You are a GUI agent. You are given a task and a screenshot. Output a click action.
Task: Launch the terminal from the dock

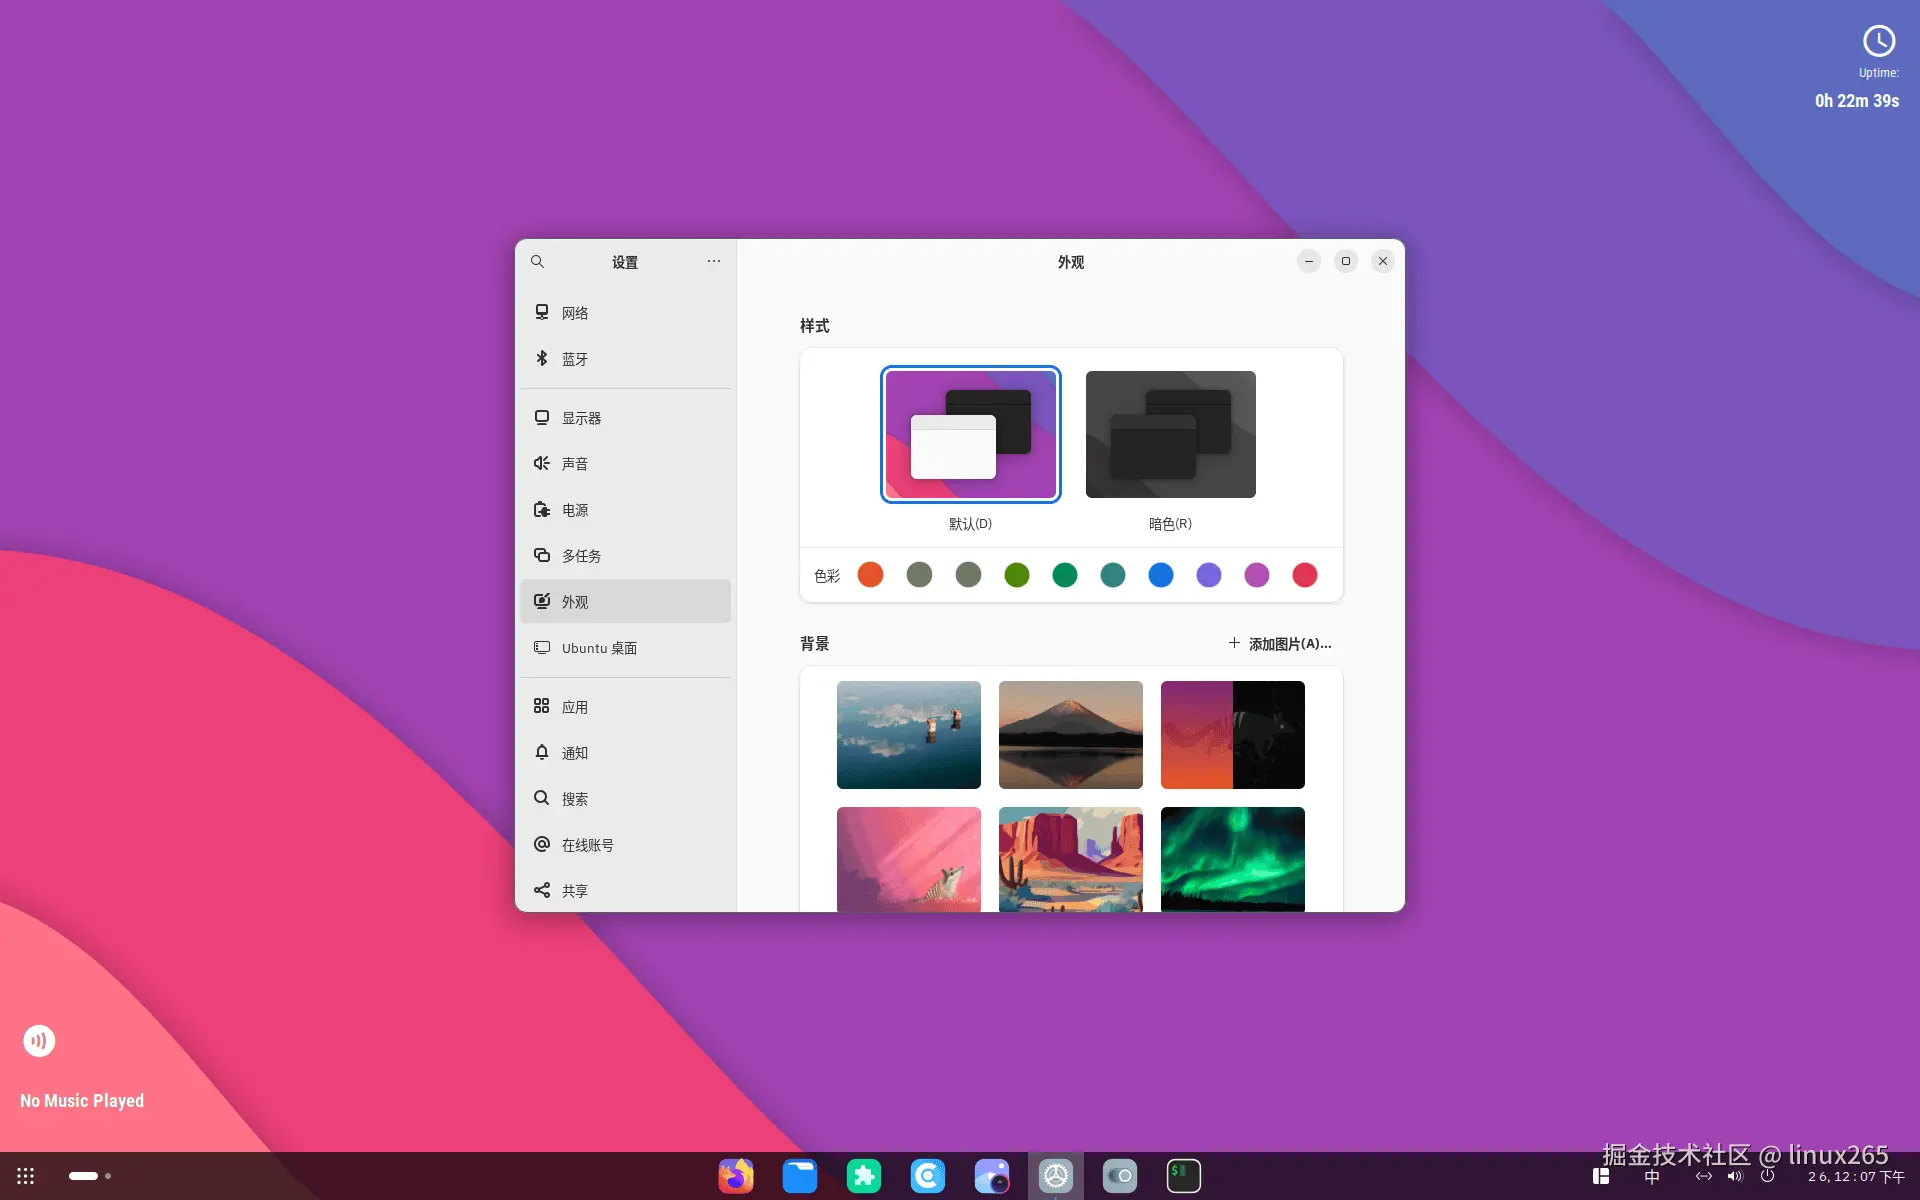pyautogui.click(x=1184, y=1176)
